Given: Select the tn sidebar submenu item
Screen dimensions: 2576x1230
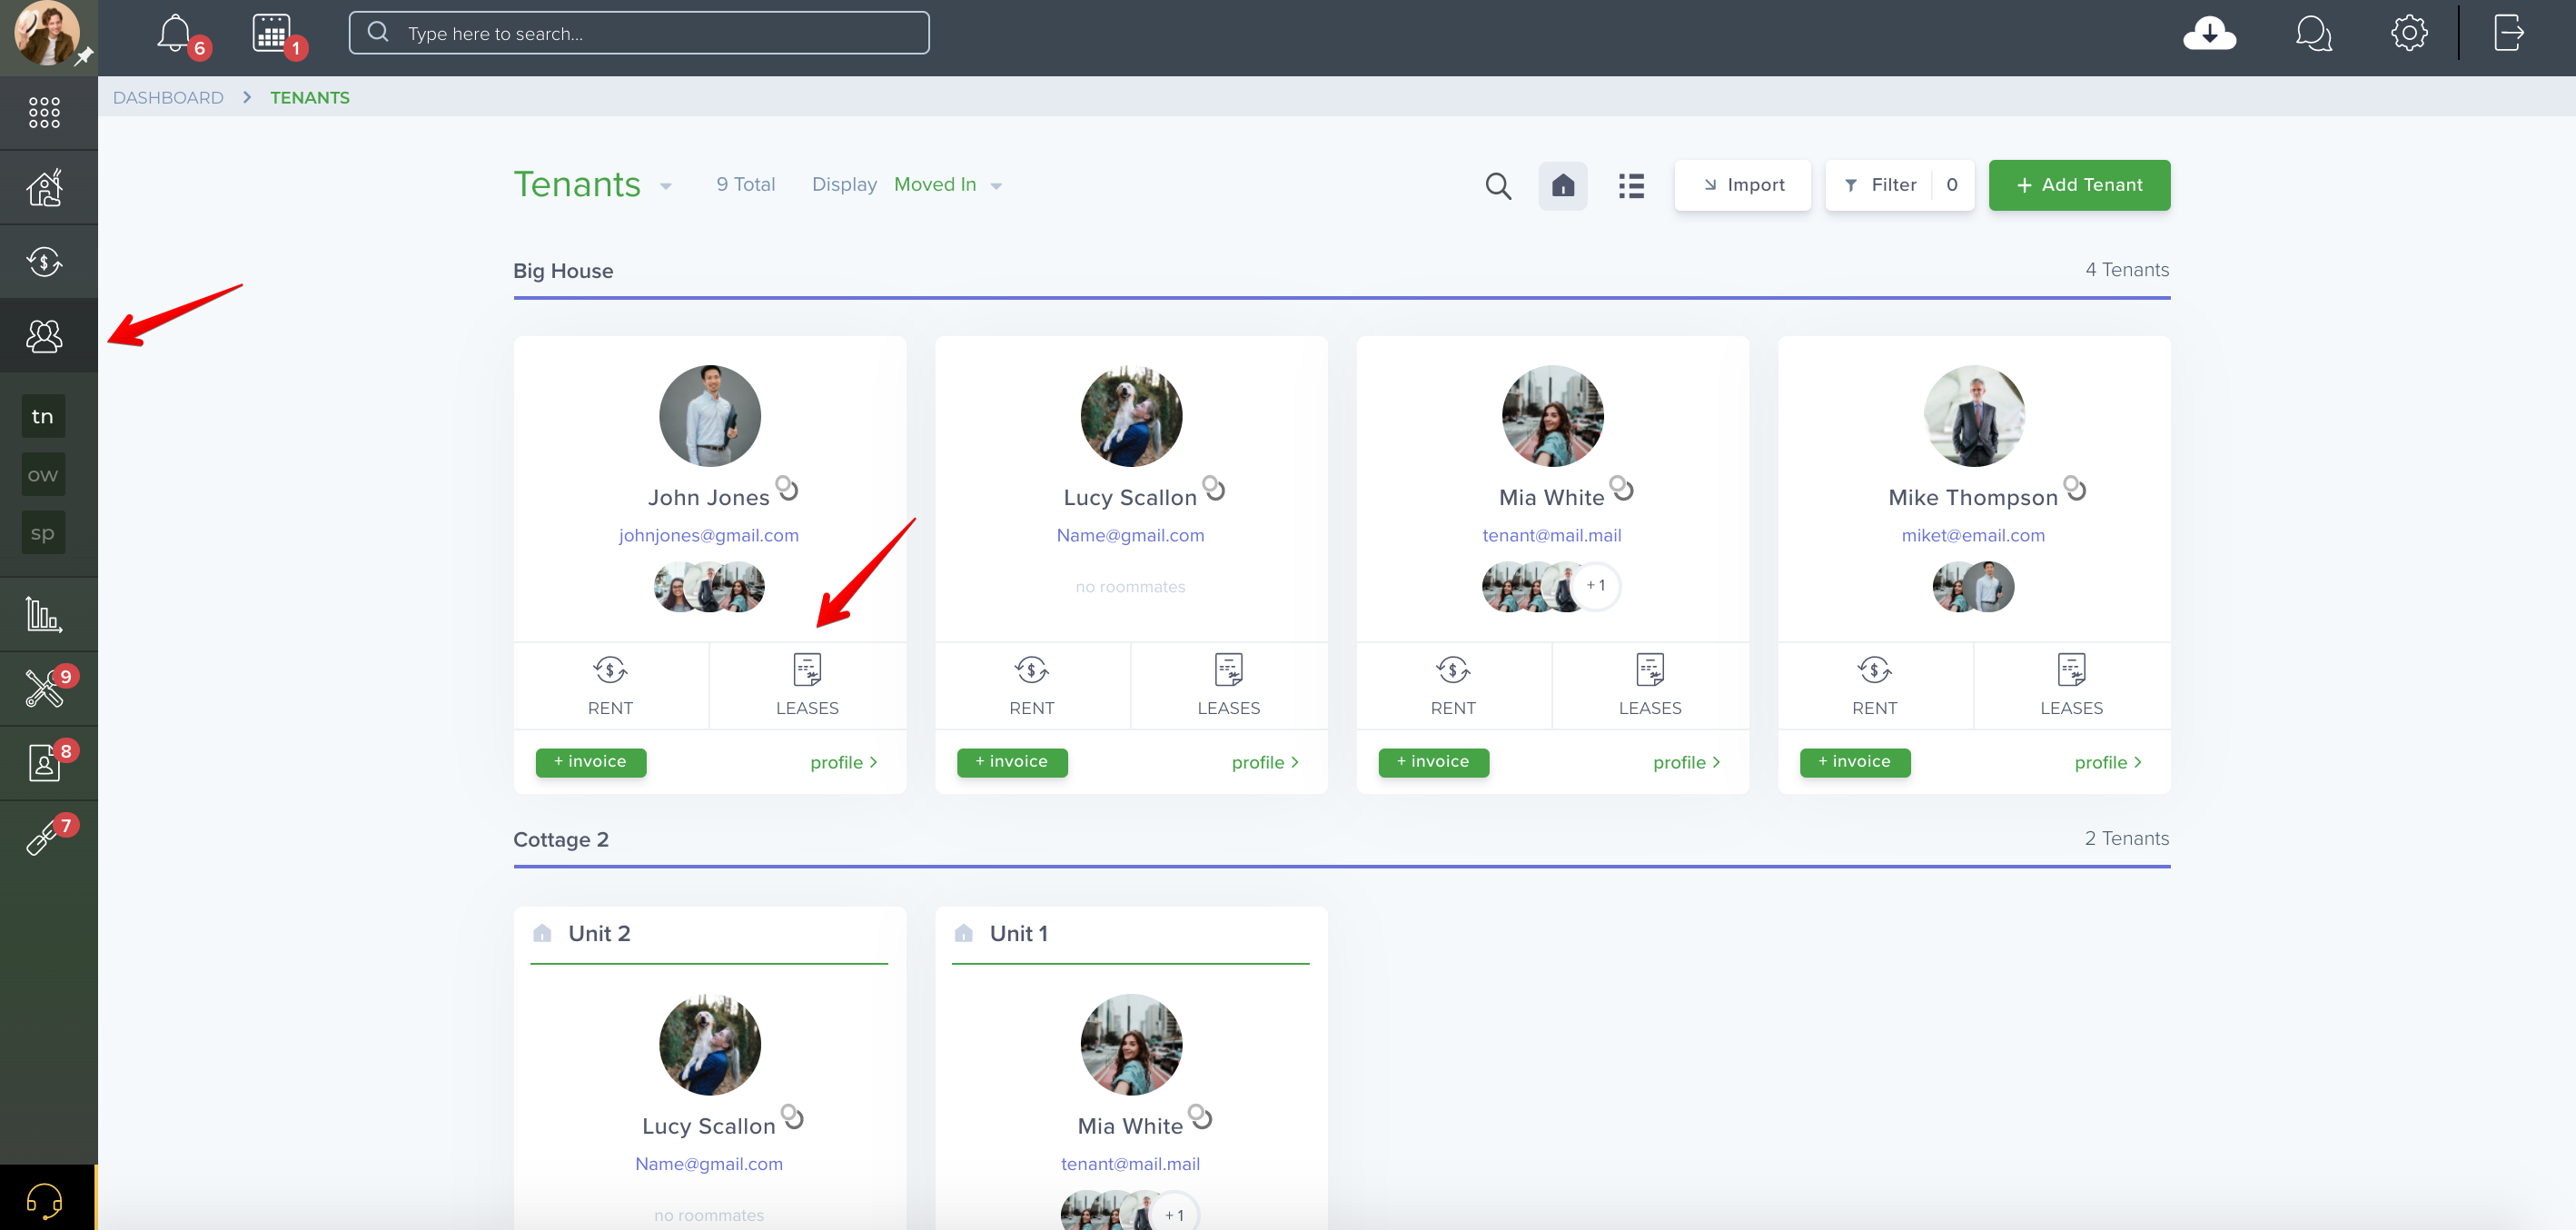Looking at the screenshot, I should pos(43,416).
